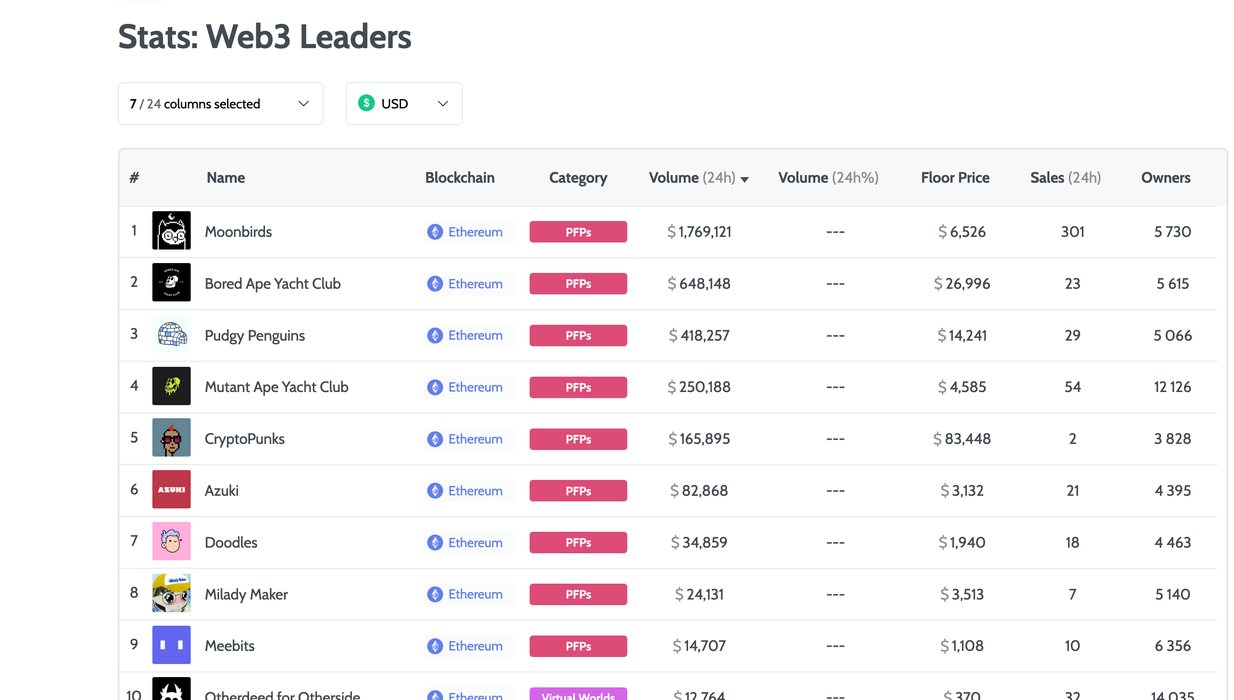Screen dimensions: 1234x700
Task: Sort table by Volume (24h%) column
Action: 828,177
